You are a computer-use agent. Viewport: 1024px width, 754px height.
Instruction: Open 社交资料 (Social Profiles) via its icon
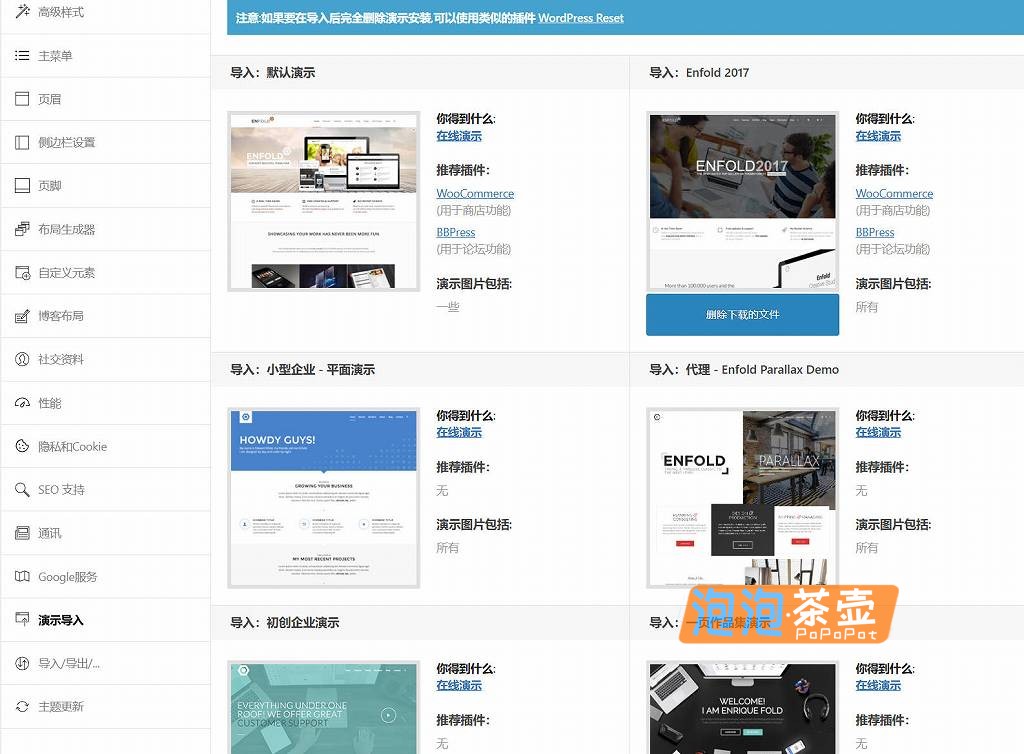pos(24,359)
